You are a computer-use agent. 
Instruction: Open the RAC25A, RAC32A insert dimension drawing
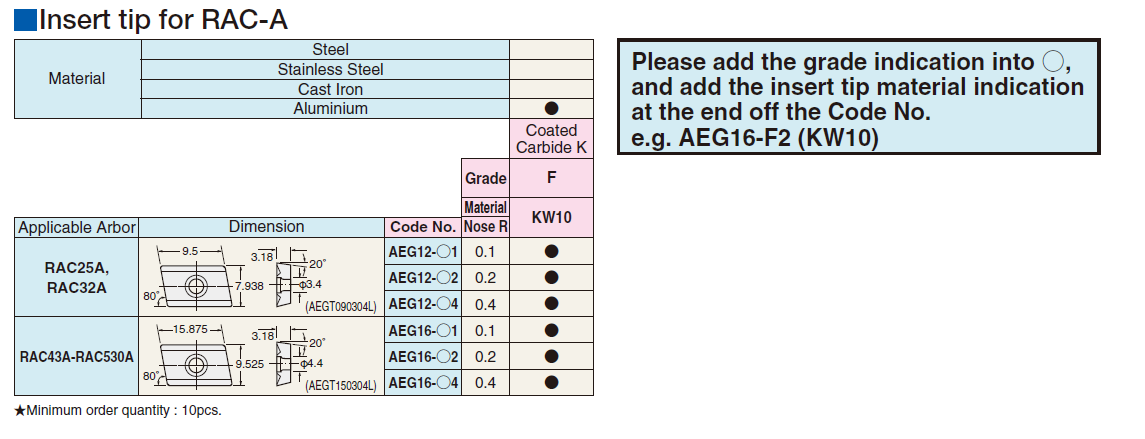pos(261,277)
